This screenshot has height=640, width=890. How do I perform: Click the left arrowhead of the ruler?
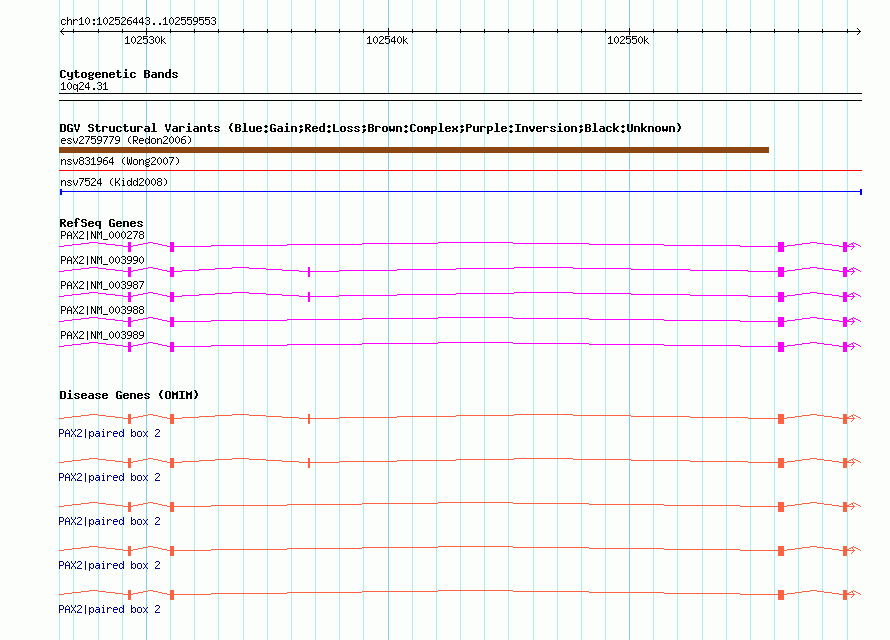point(62,32)
